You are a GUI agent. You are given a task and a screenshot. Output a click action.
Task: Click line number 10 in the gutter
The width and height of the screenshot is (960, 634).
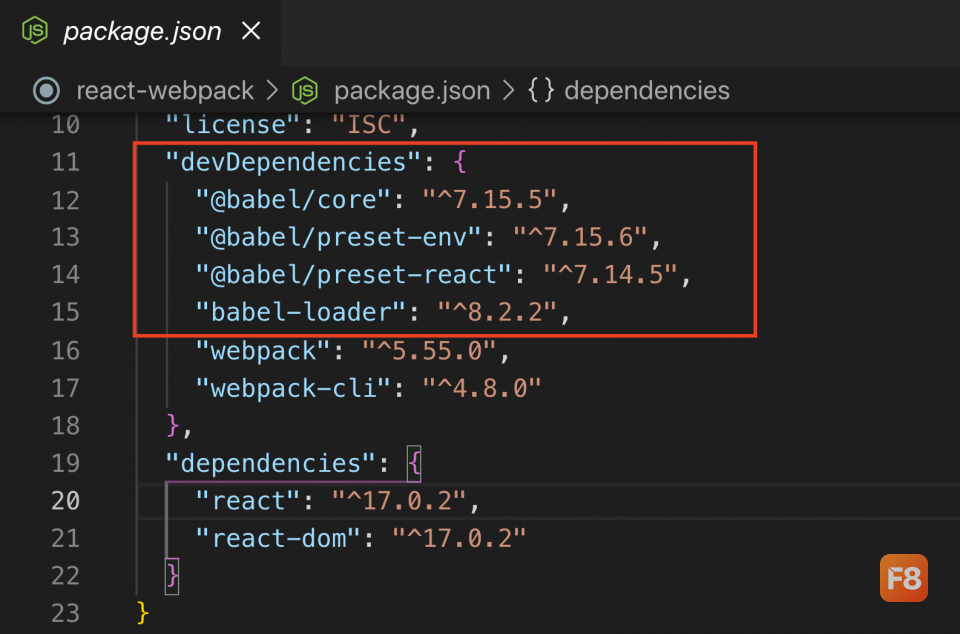pos(66,125)
